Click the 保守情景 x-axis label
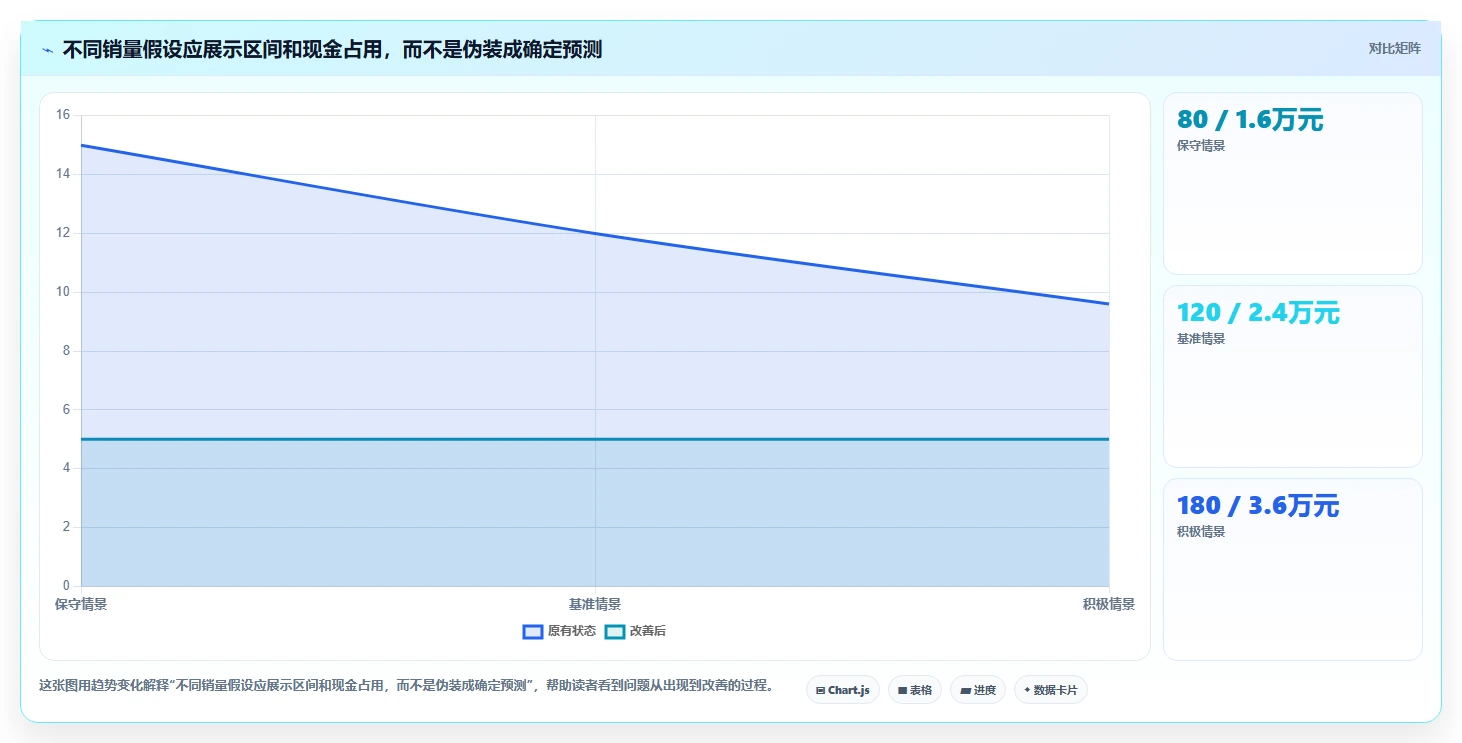 81,604
